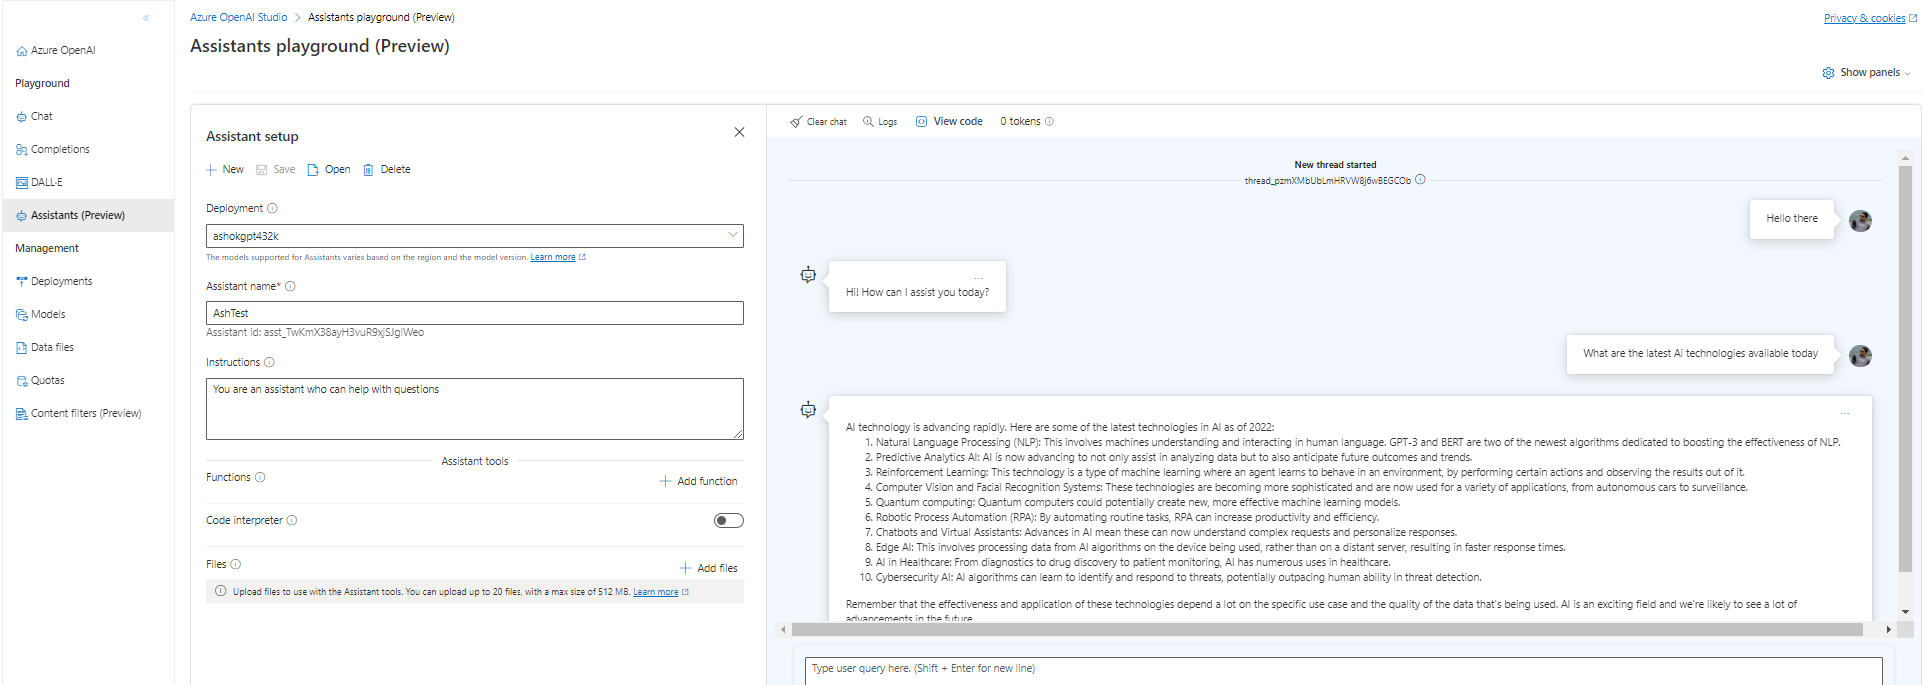Click horizontal scrollbar right arrow
The image size is (1922, 685).
pyautogui.click(x=1888, y=630)
